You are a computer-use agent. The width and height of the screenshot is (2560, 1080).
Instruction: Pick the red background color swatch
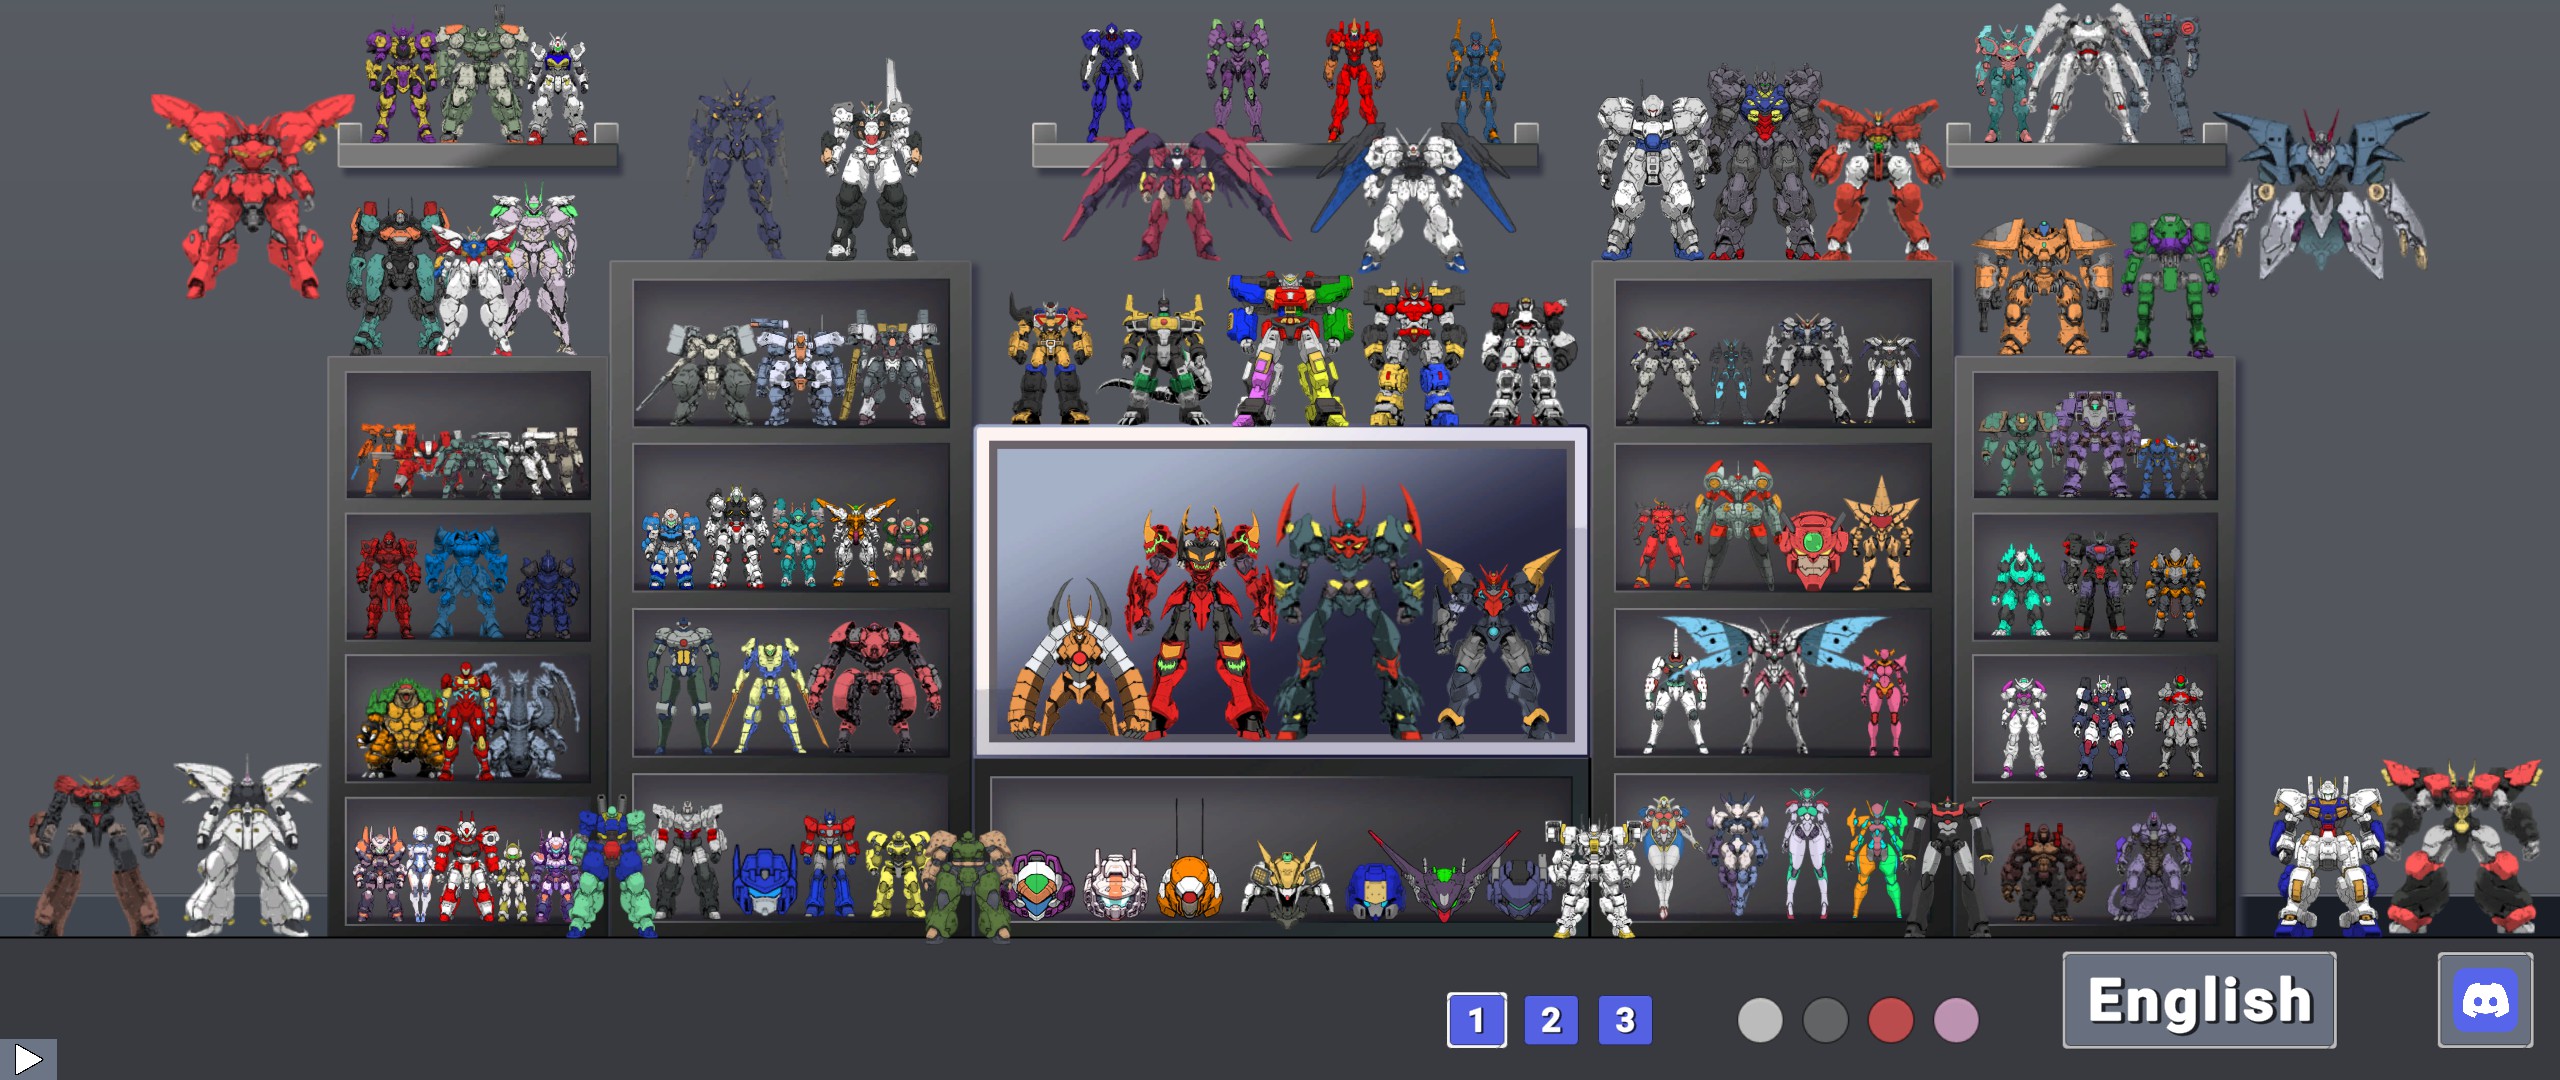(x=1890, y=1021)
